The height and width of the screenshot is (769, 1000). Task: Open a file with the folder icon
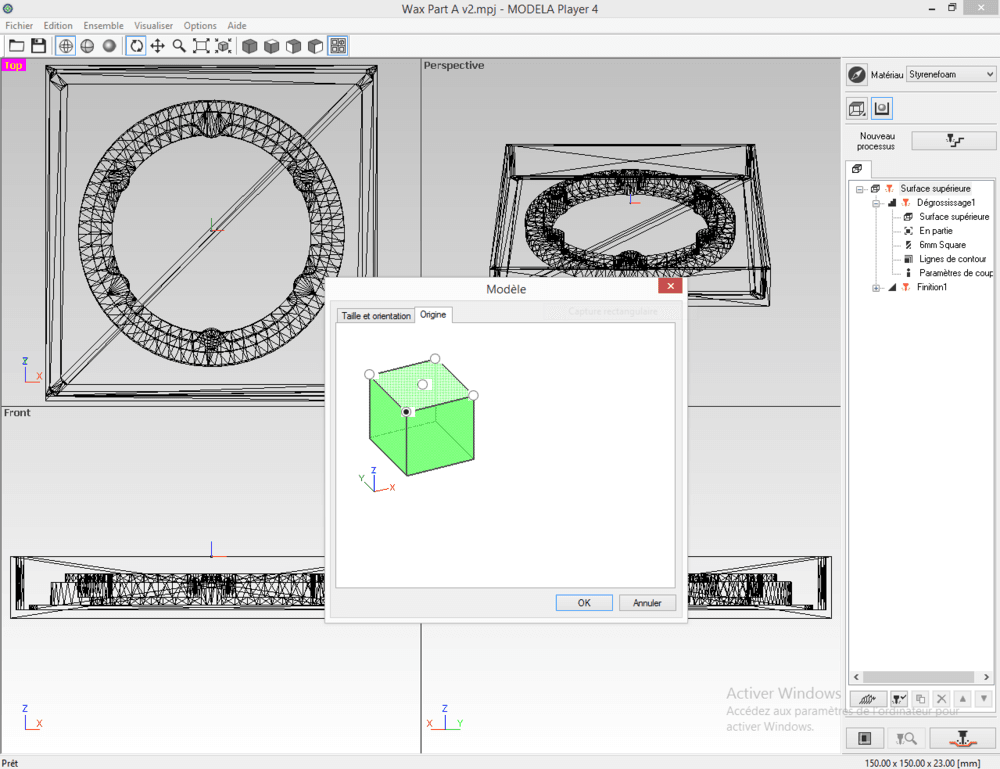coord(17,46)
